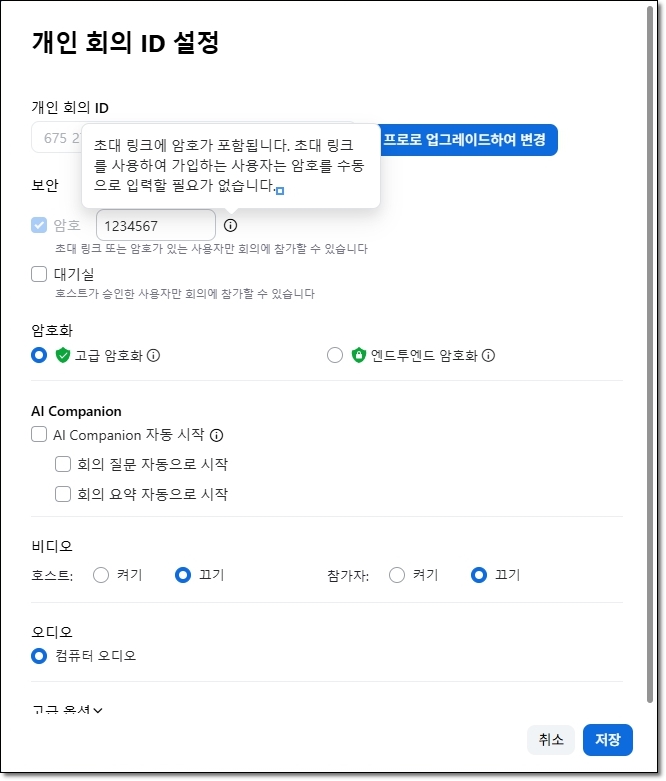Click the green shield icon for 고급 암호화

[x=63, y=355]
